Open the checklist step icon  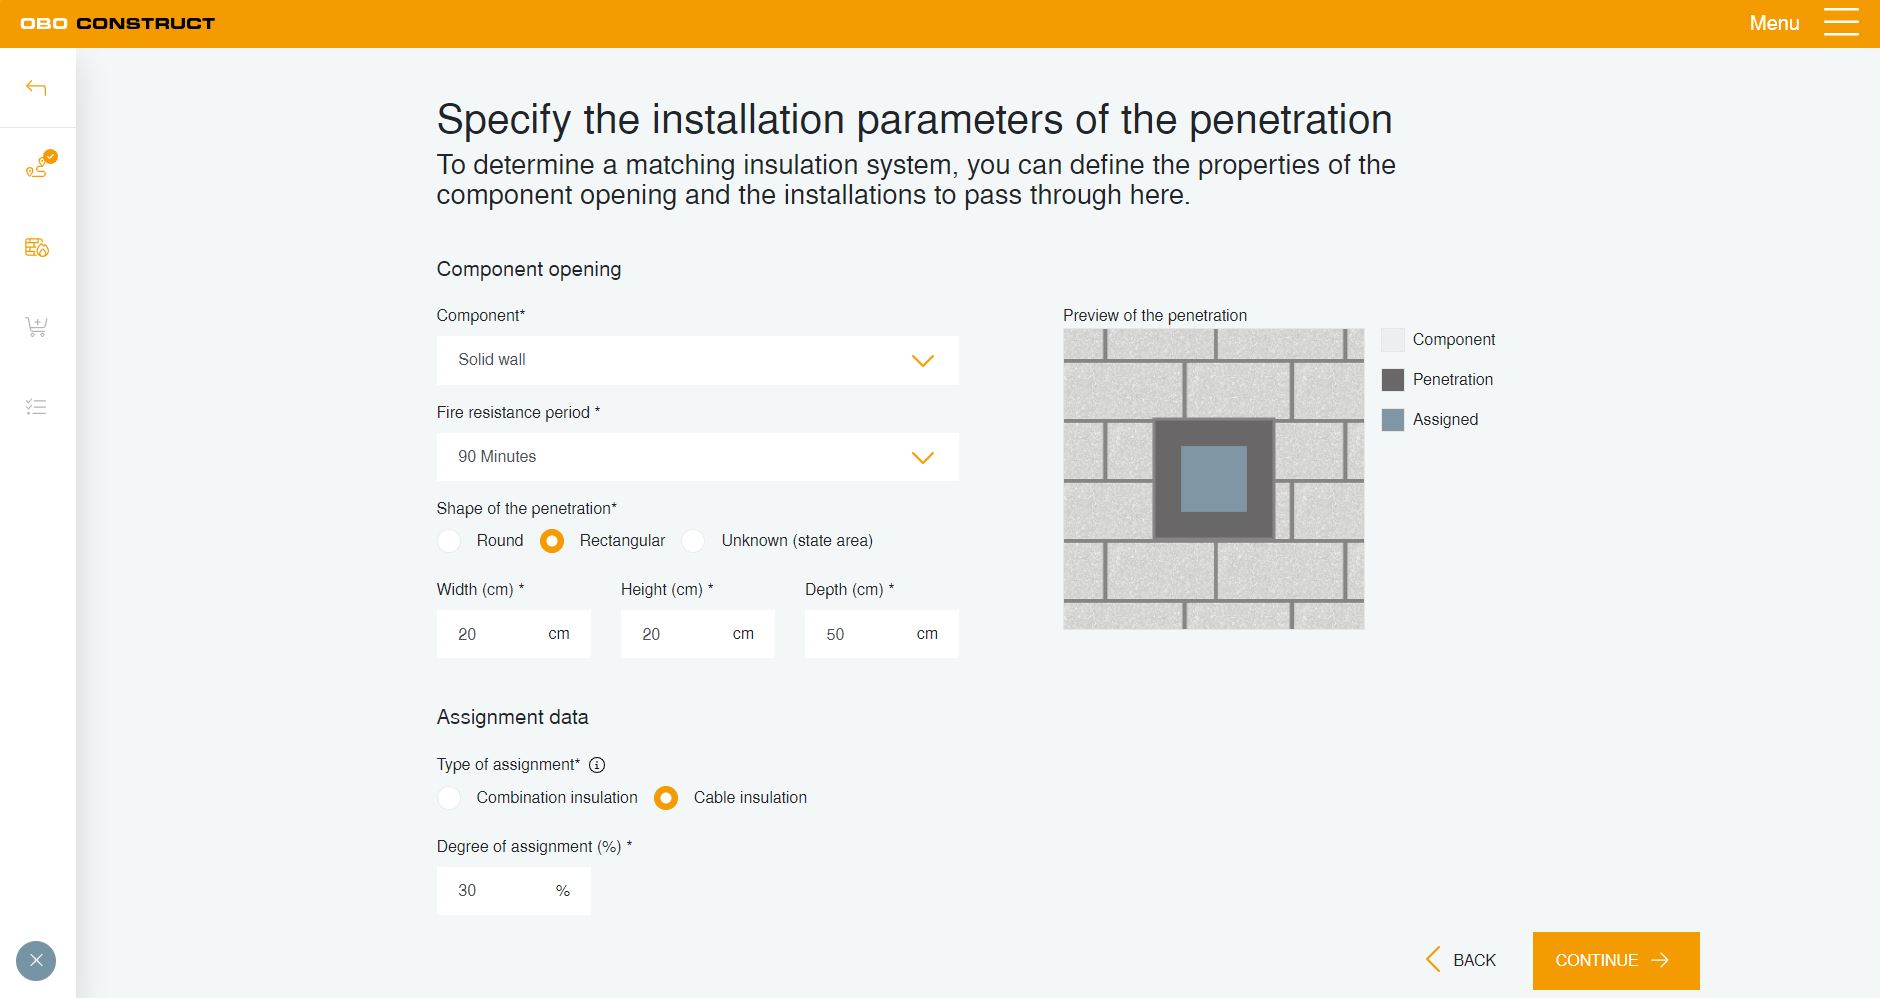point(37,407)
